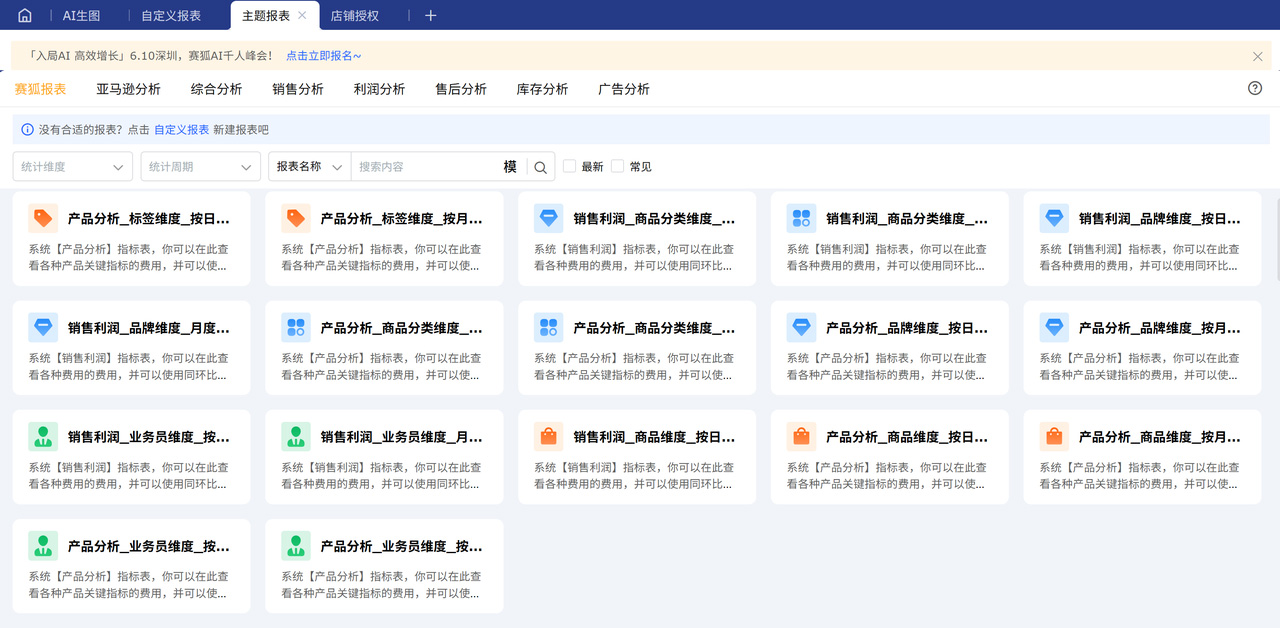Viewport: 1280px width, 628px height.
Task: Click the diamond icon of 产品分析_品牌维度_按月
Action: [x=1054, y=327]
